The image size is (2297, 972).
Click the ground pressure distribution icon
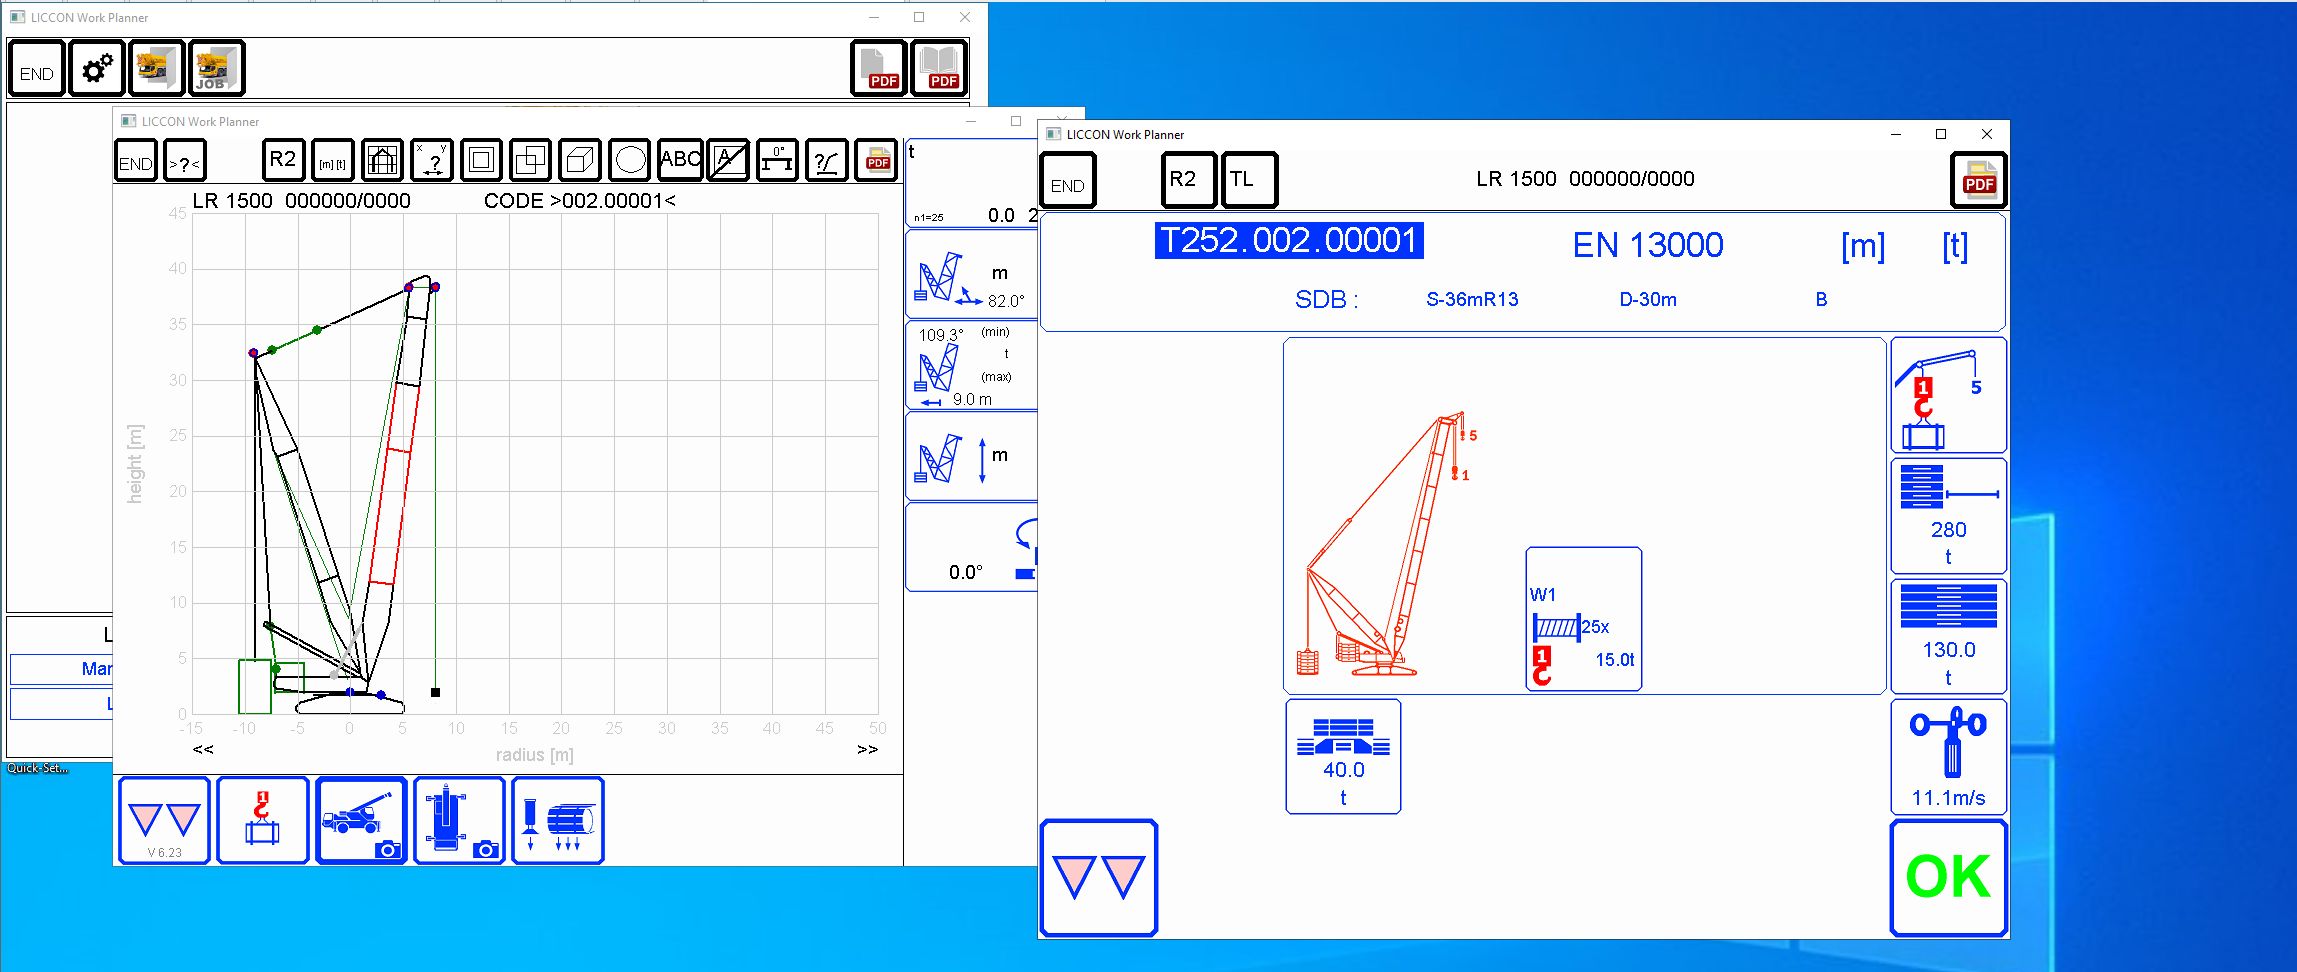(x=557, y=820)
